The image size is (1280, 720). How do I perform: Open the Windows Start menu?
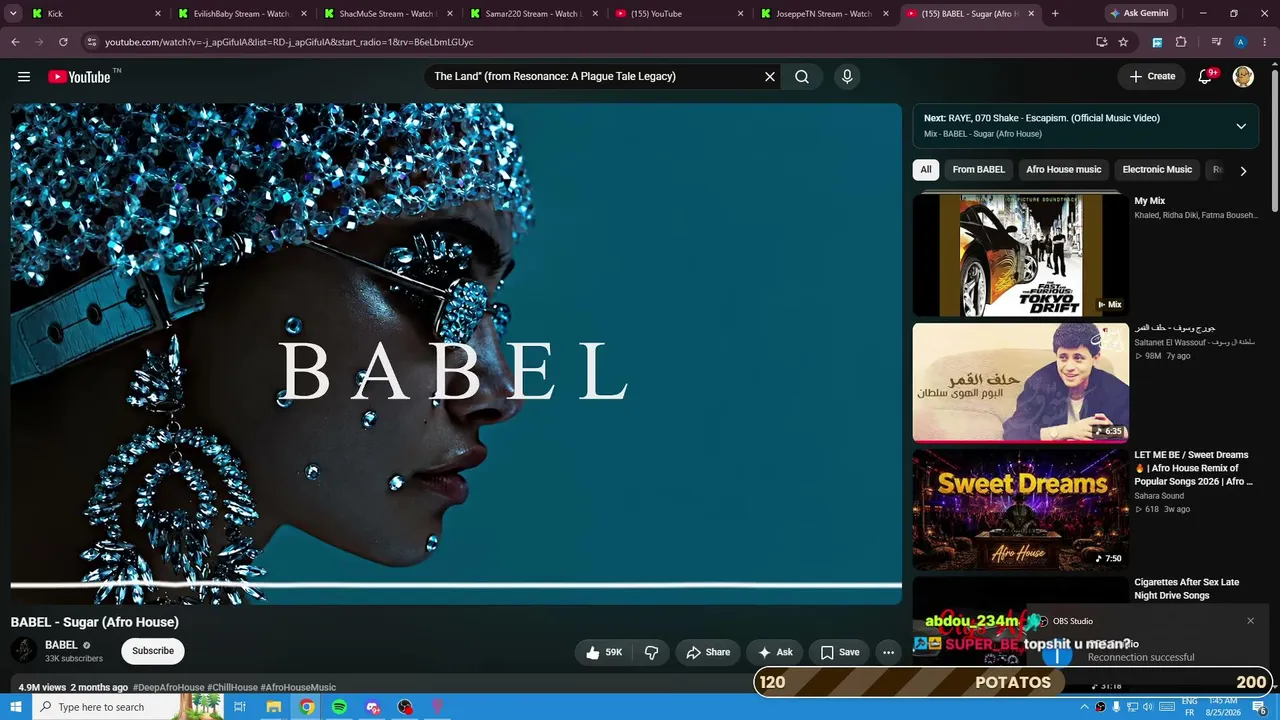[16, 707]
